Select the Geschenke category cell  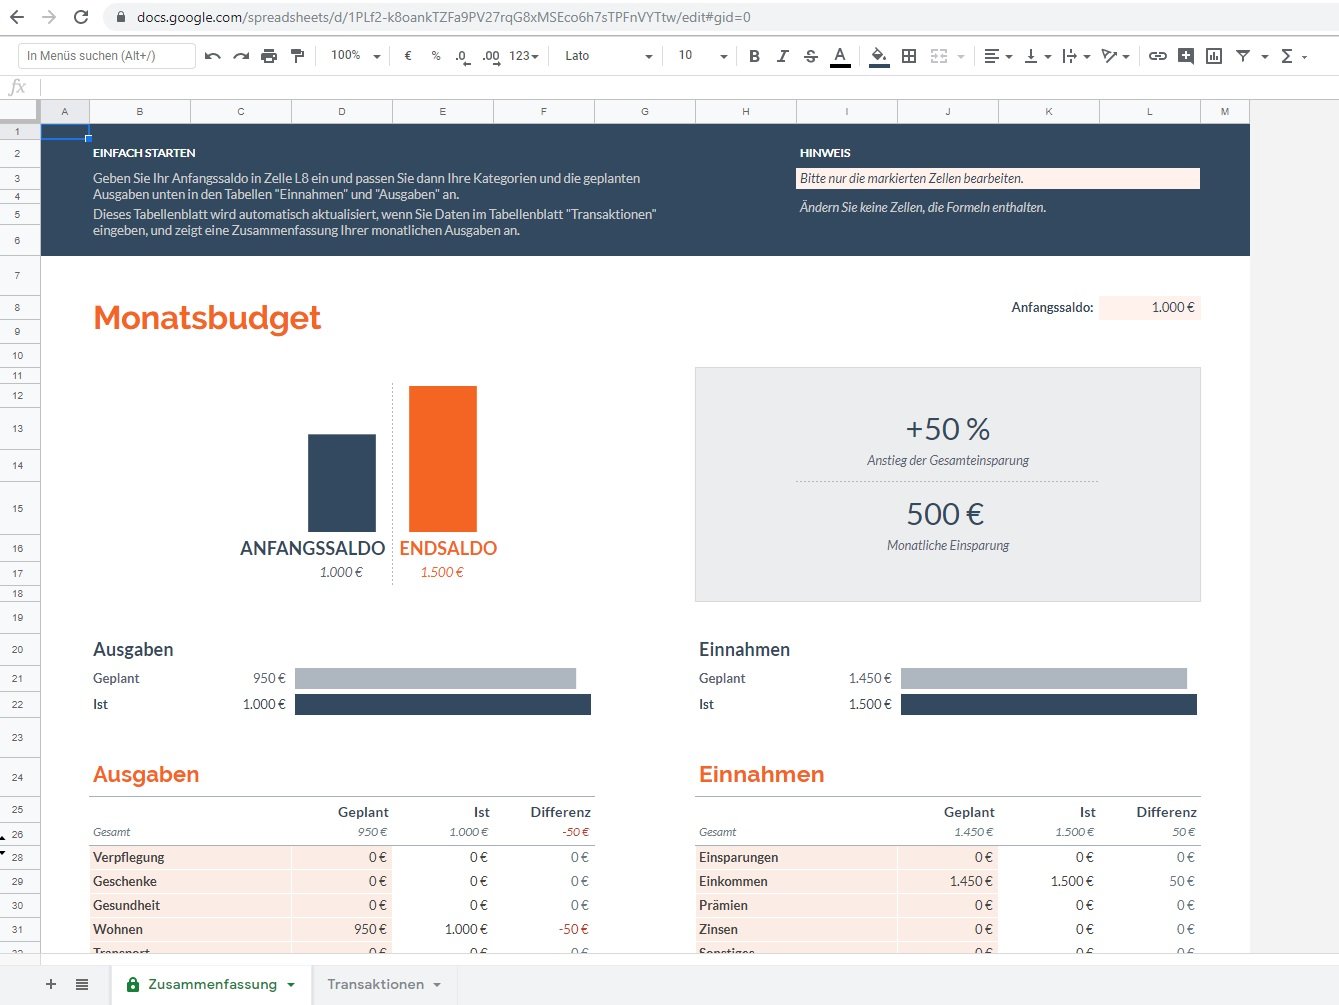[190, 881]
